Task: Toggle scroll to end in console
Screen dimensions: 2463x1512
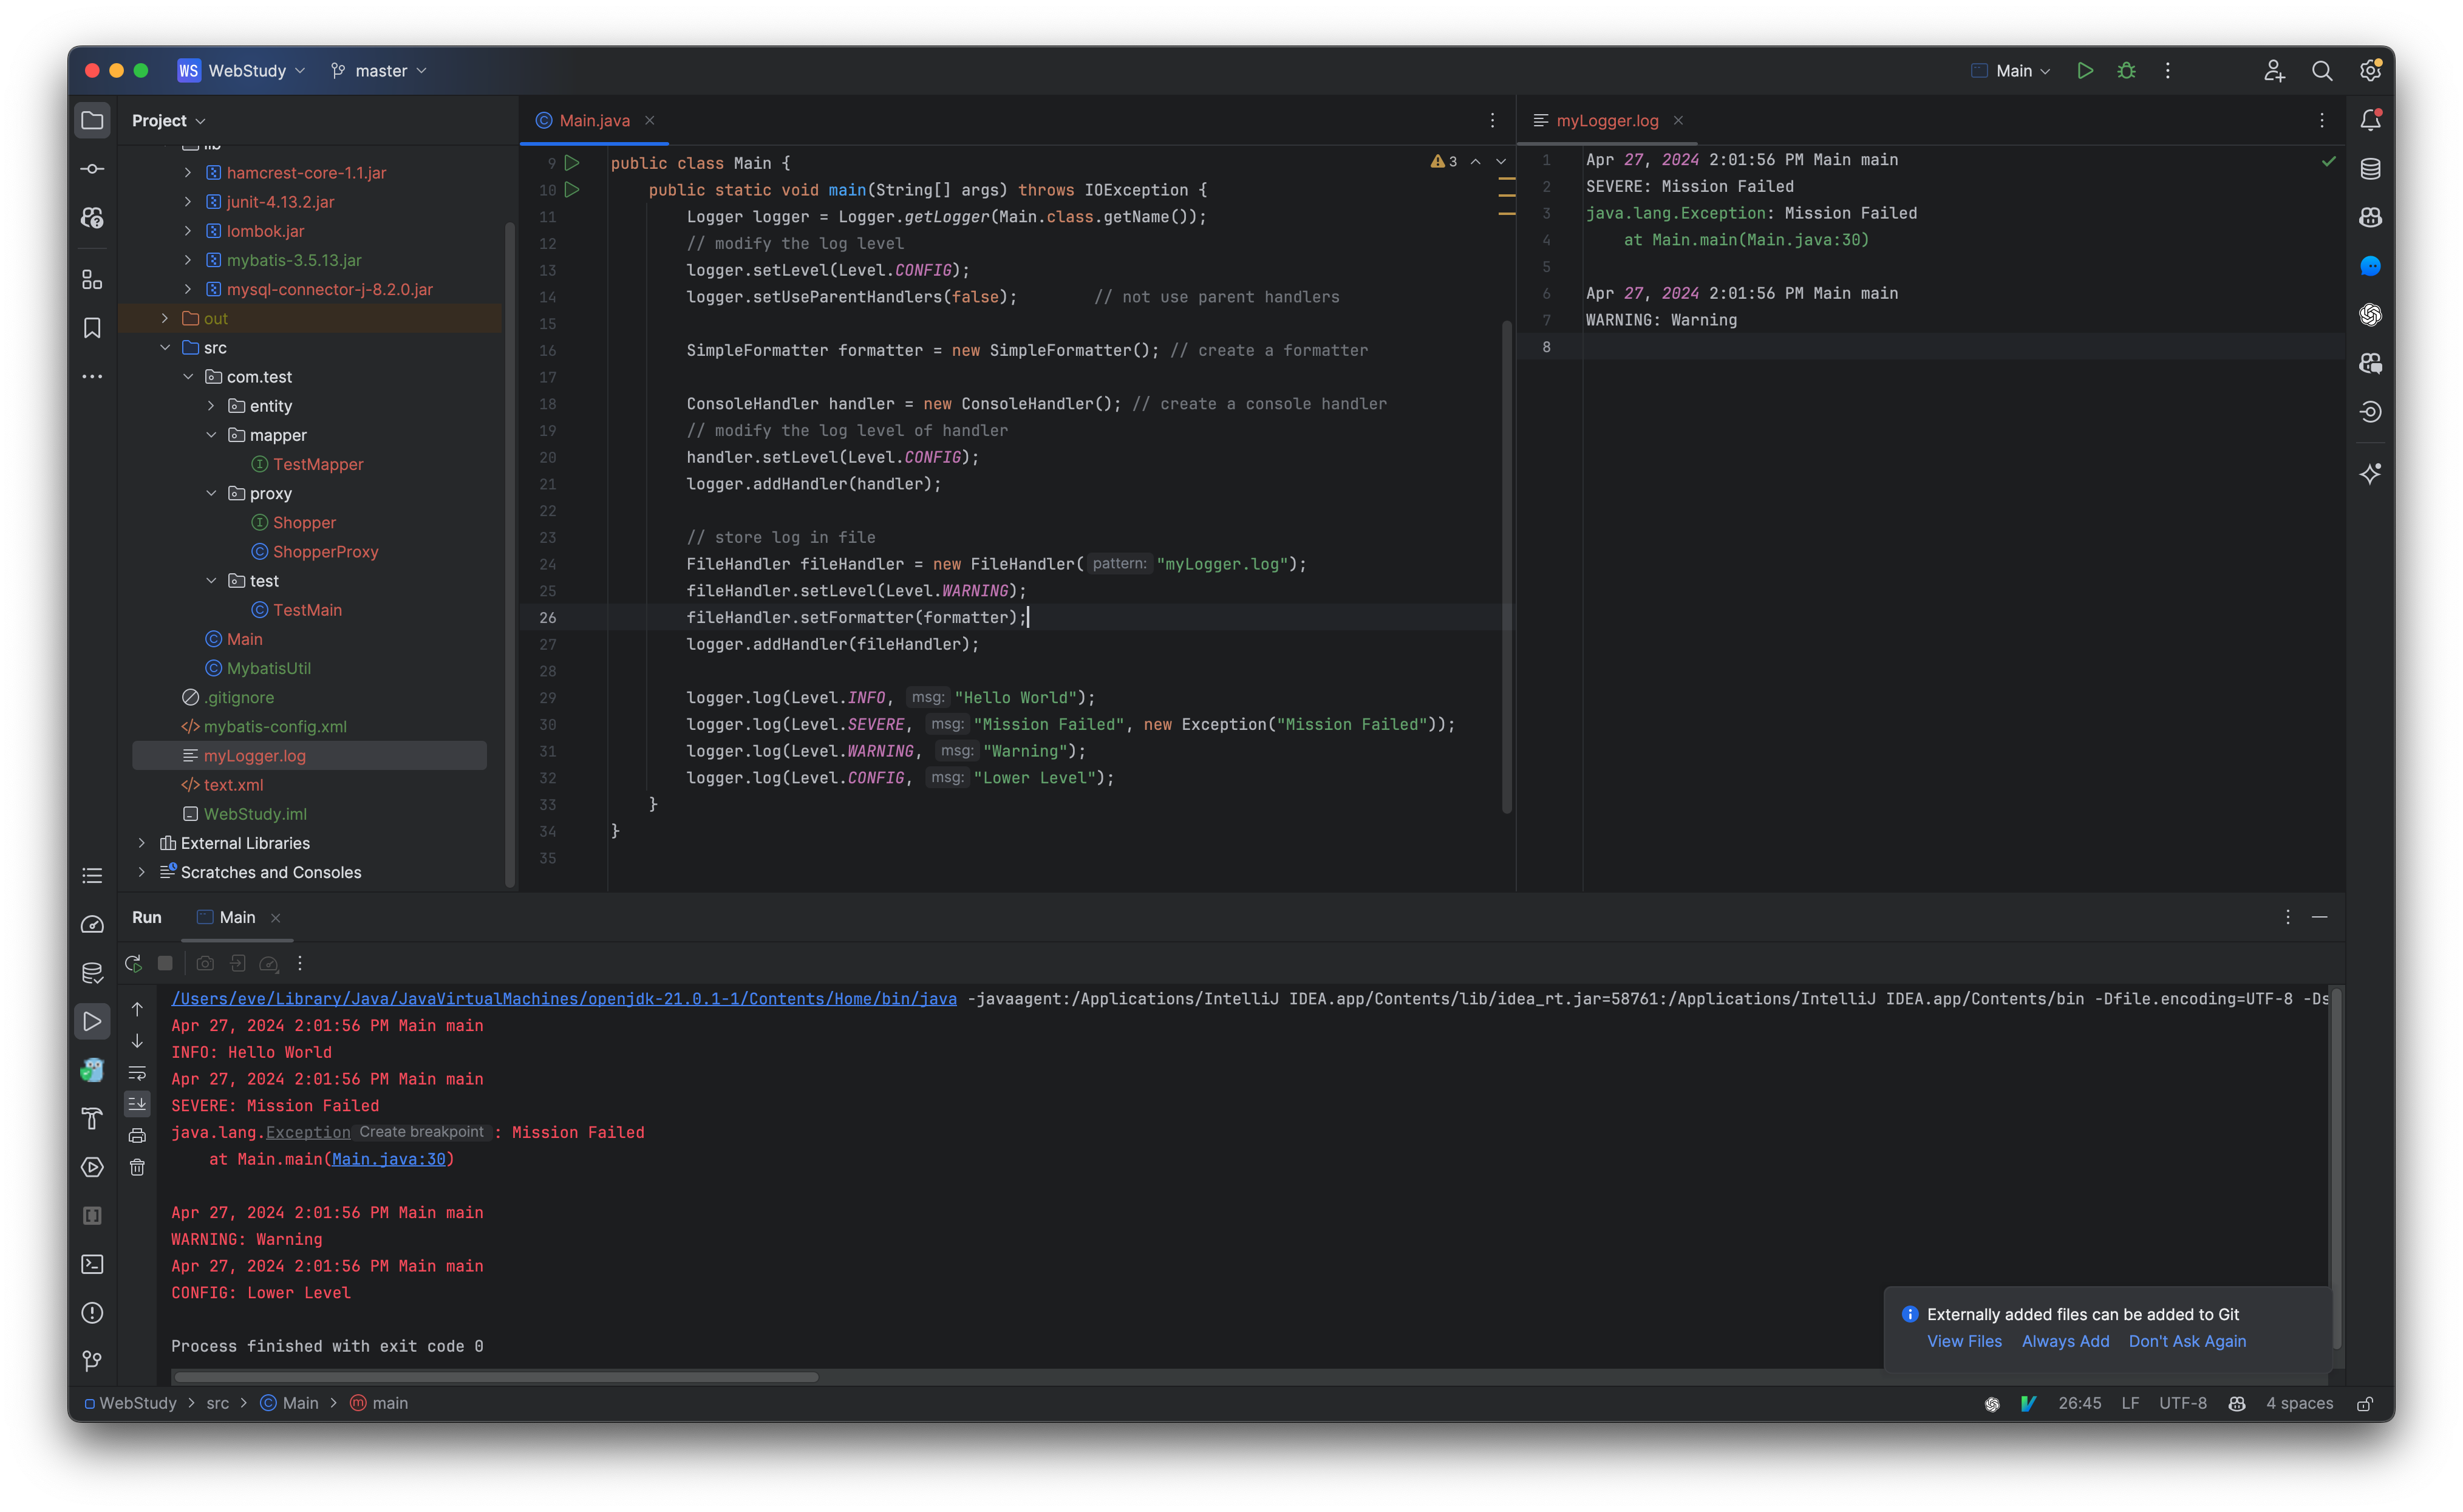Action: click(x=137, y=1103)
